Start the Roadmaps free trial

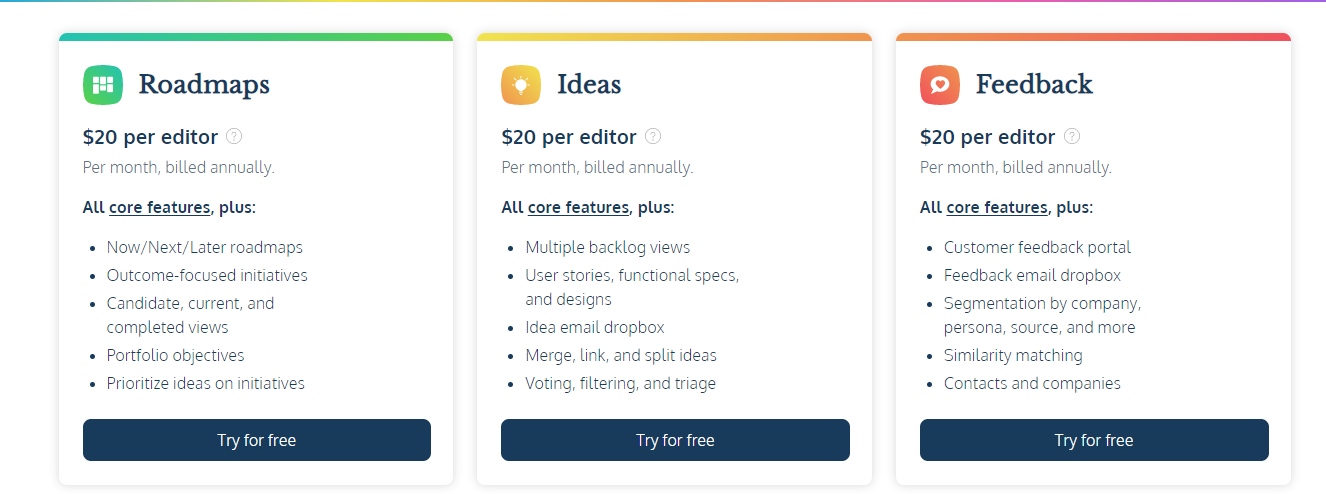[257, 440]
